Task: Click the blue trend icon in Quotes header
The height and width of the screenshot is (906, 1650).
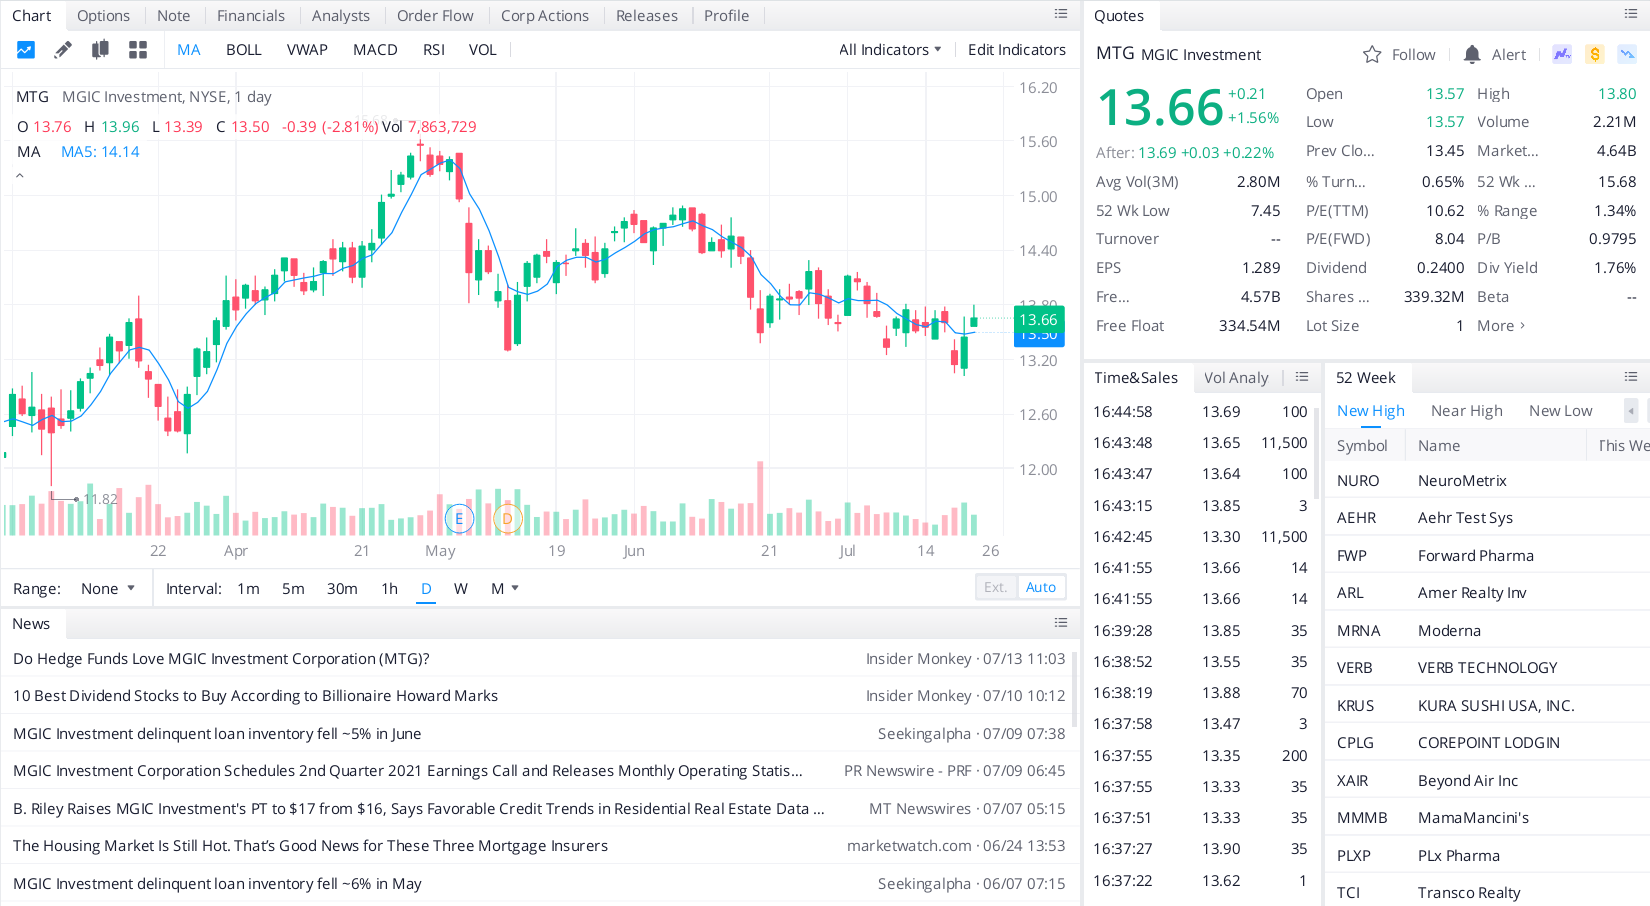Action: [x=1628, y=54]
